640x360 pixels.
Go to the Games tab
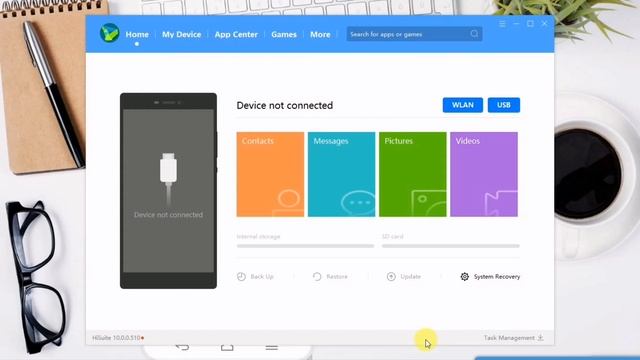(x=284, y=35)
